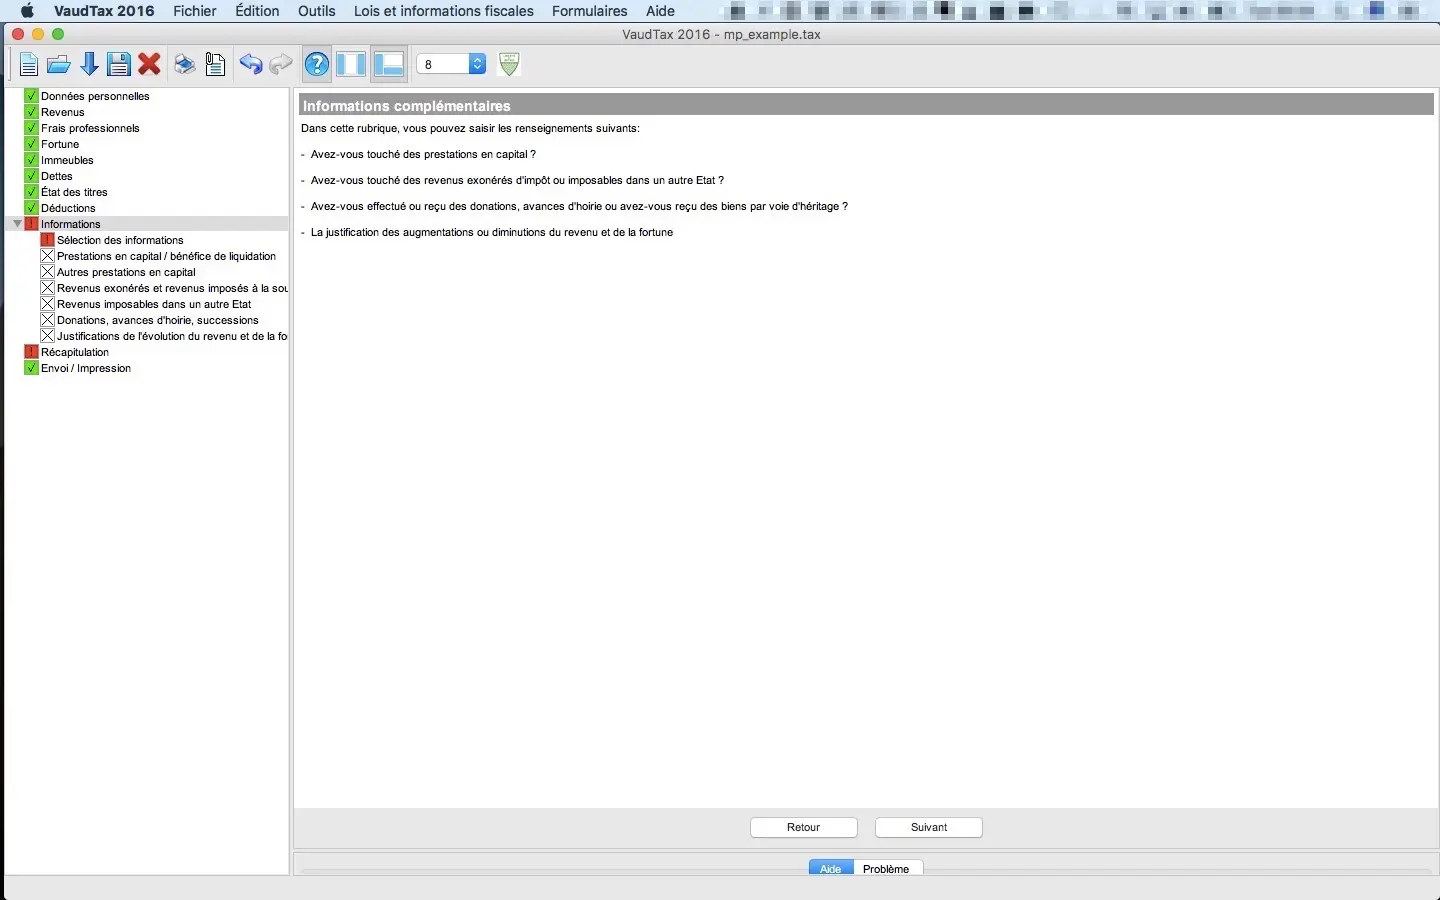The width and height of the screenshot is (1440, 900).
Task: Open État des titres section
Action: click(x=74, y=192)
